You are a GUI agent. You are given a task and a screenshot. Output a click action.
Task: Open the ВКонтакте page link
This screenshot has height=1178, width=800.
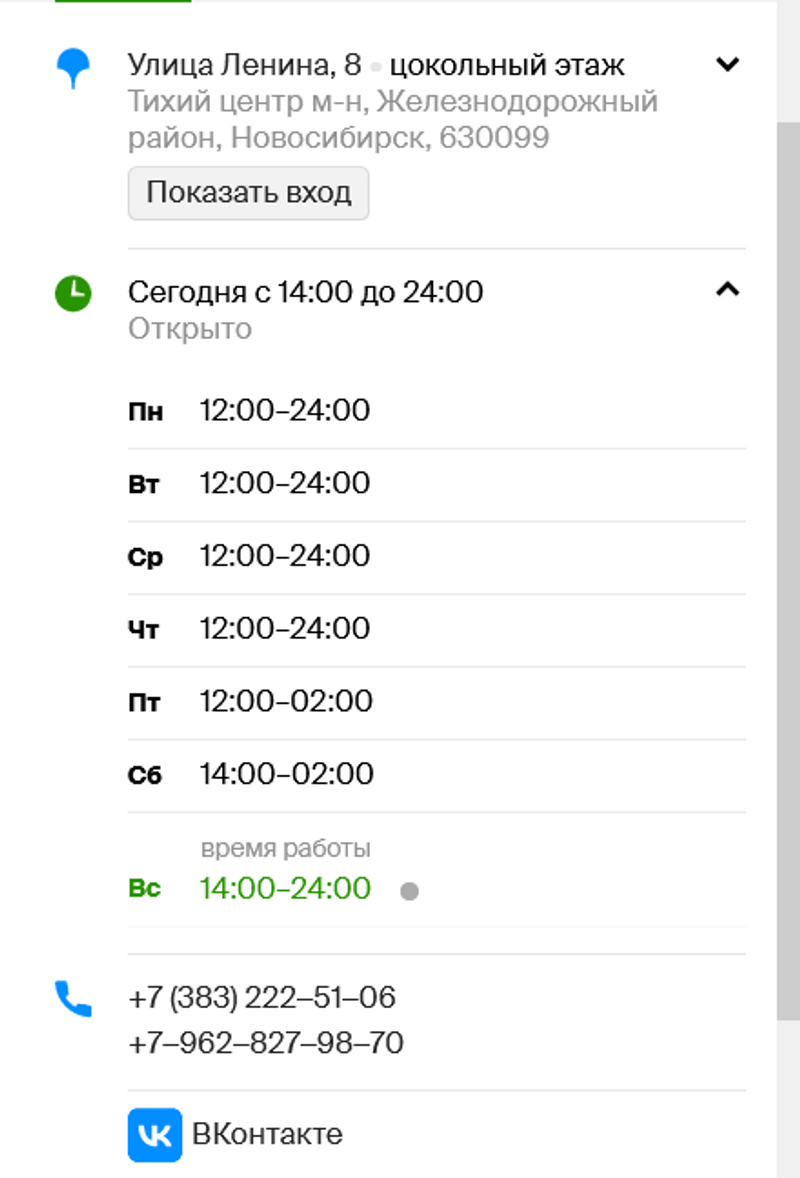pos(267,1135)
